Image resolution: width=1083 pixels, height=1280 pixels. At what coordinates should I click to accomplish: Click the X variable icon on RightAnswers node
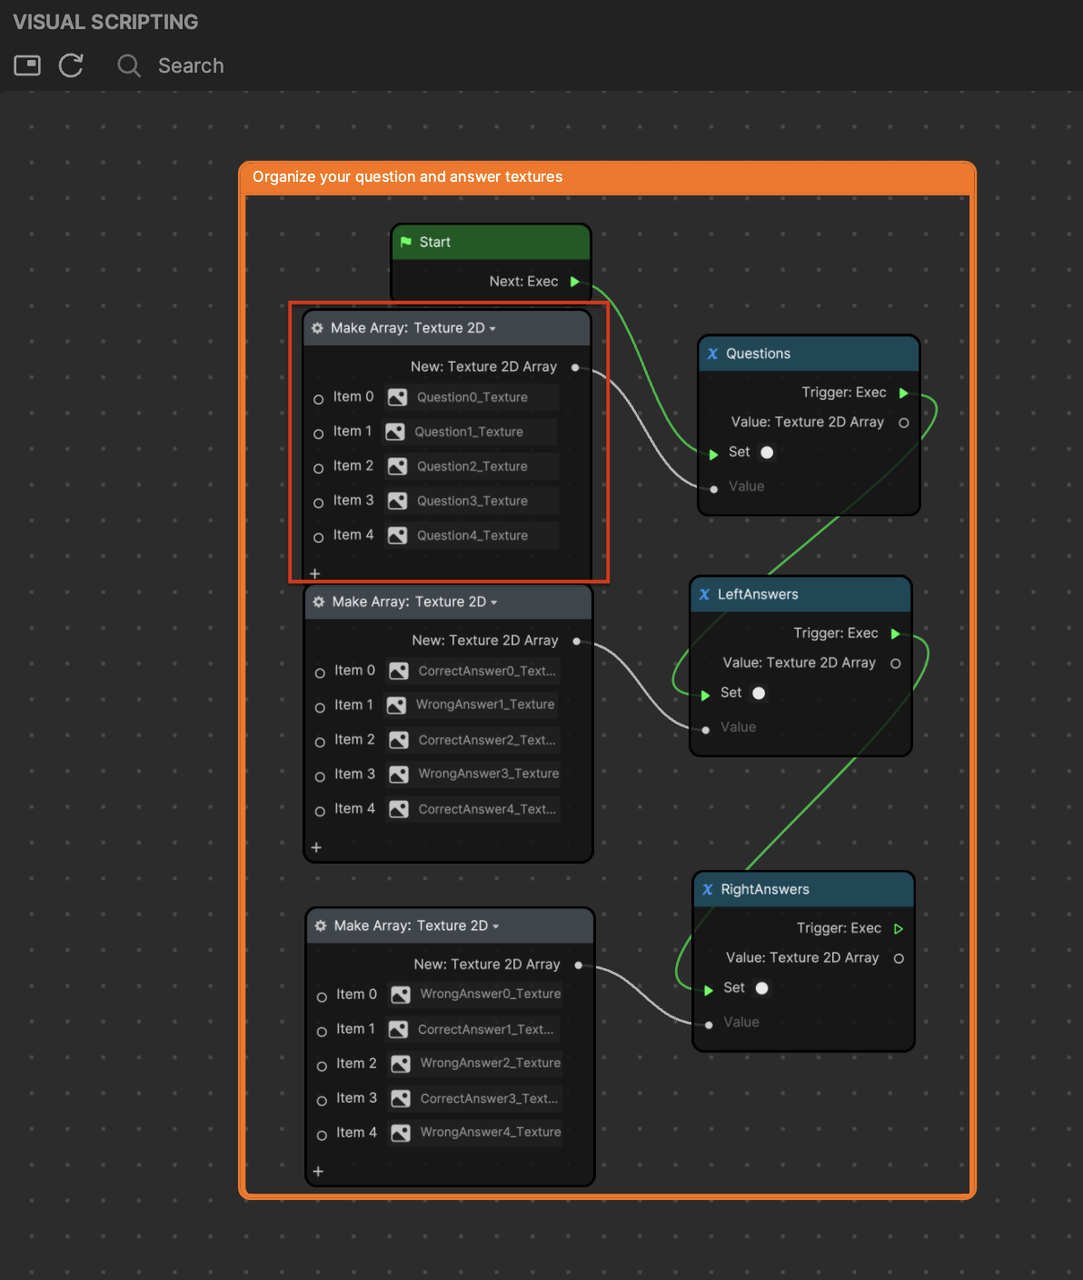[707, 890]
